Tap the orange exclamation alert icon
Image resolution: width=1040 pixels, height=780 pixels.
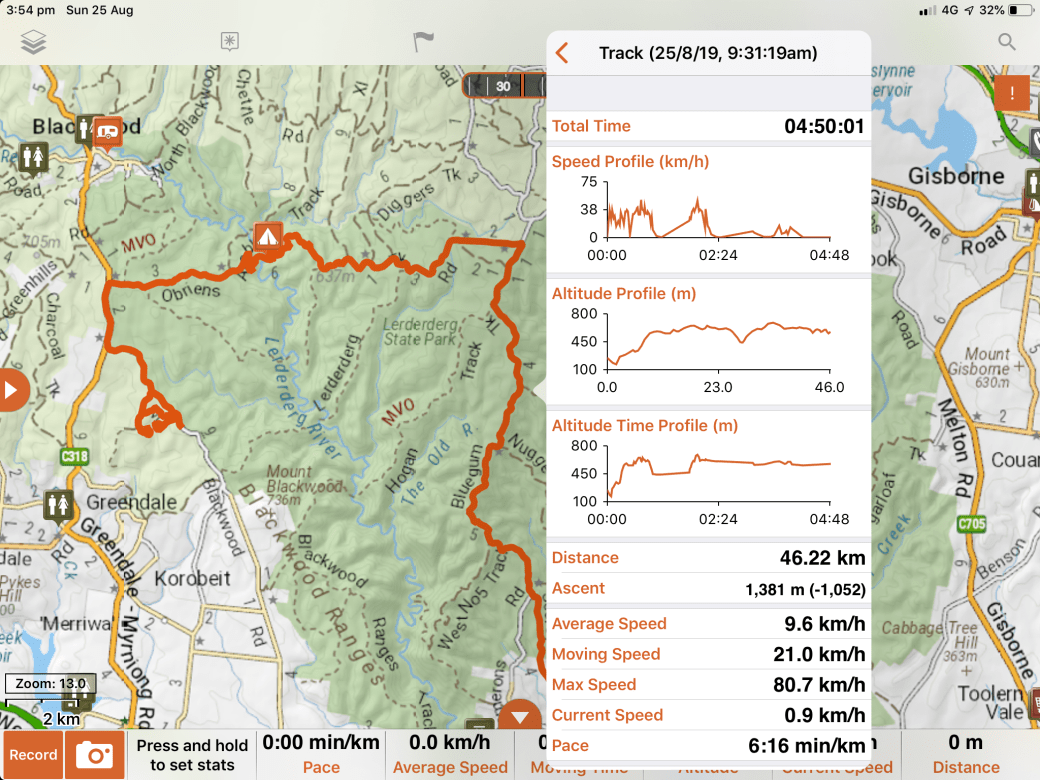click(1011, 94)
